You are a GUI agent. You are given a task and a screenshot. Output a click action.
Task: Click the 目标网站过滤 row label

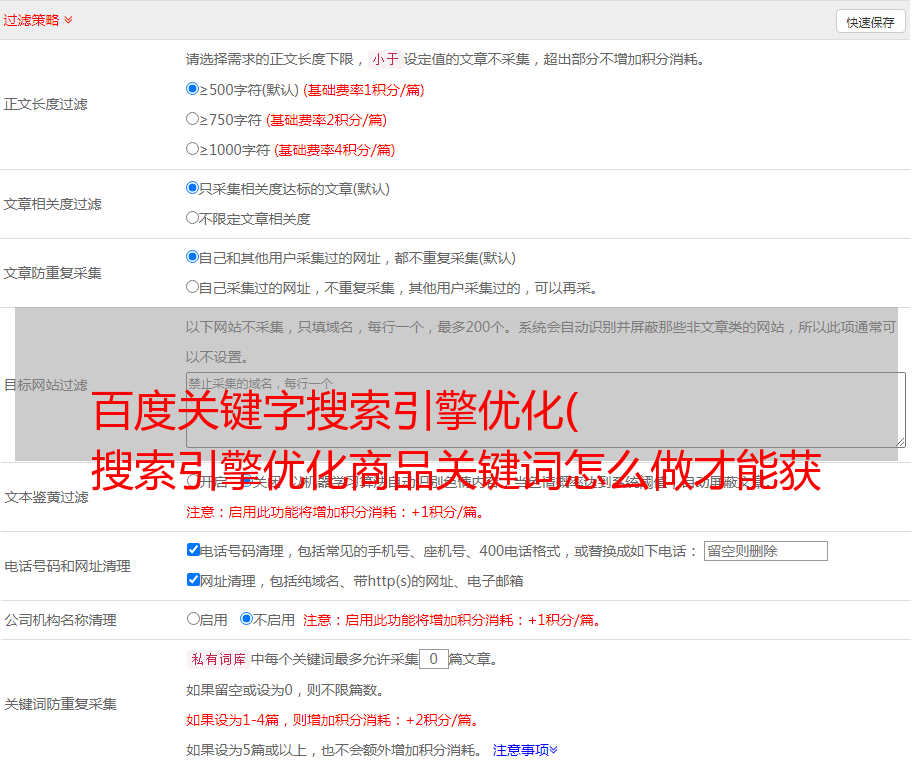(x=45, y=385)
